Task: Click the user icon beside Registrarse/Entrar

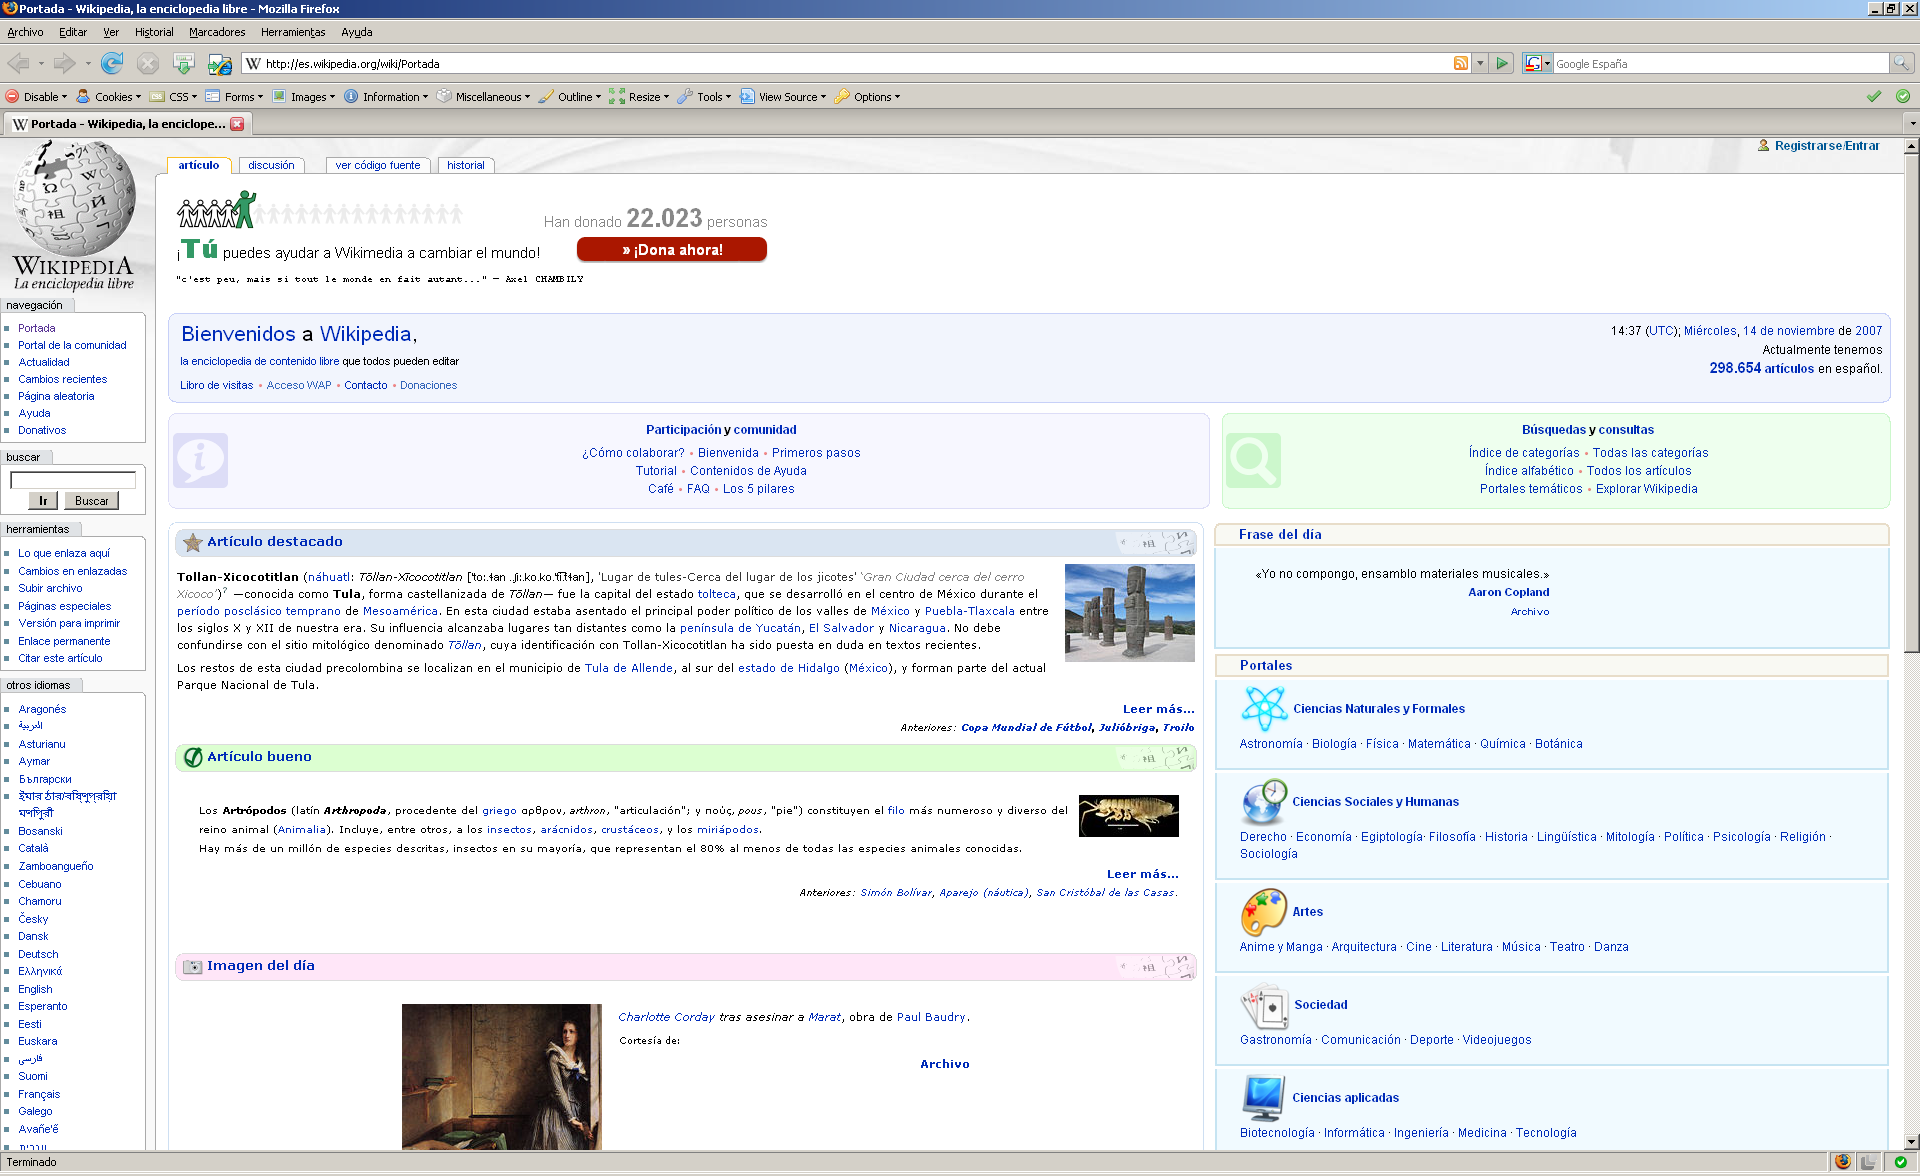Action: point(1764,146)
